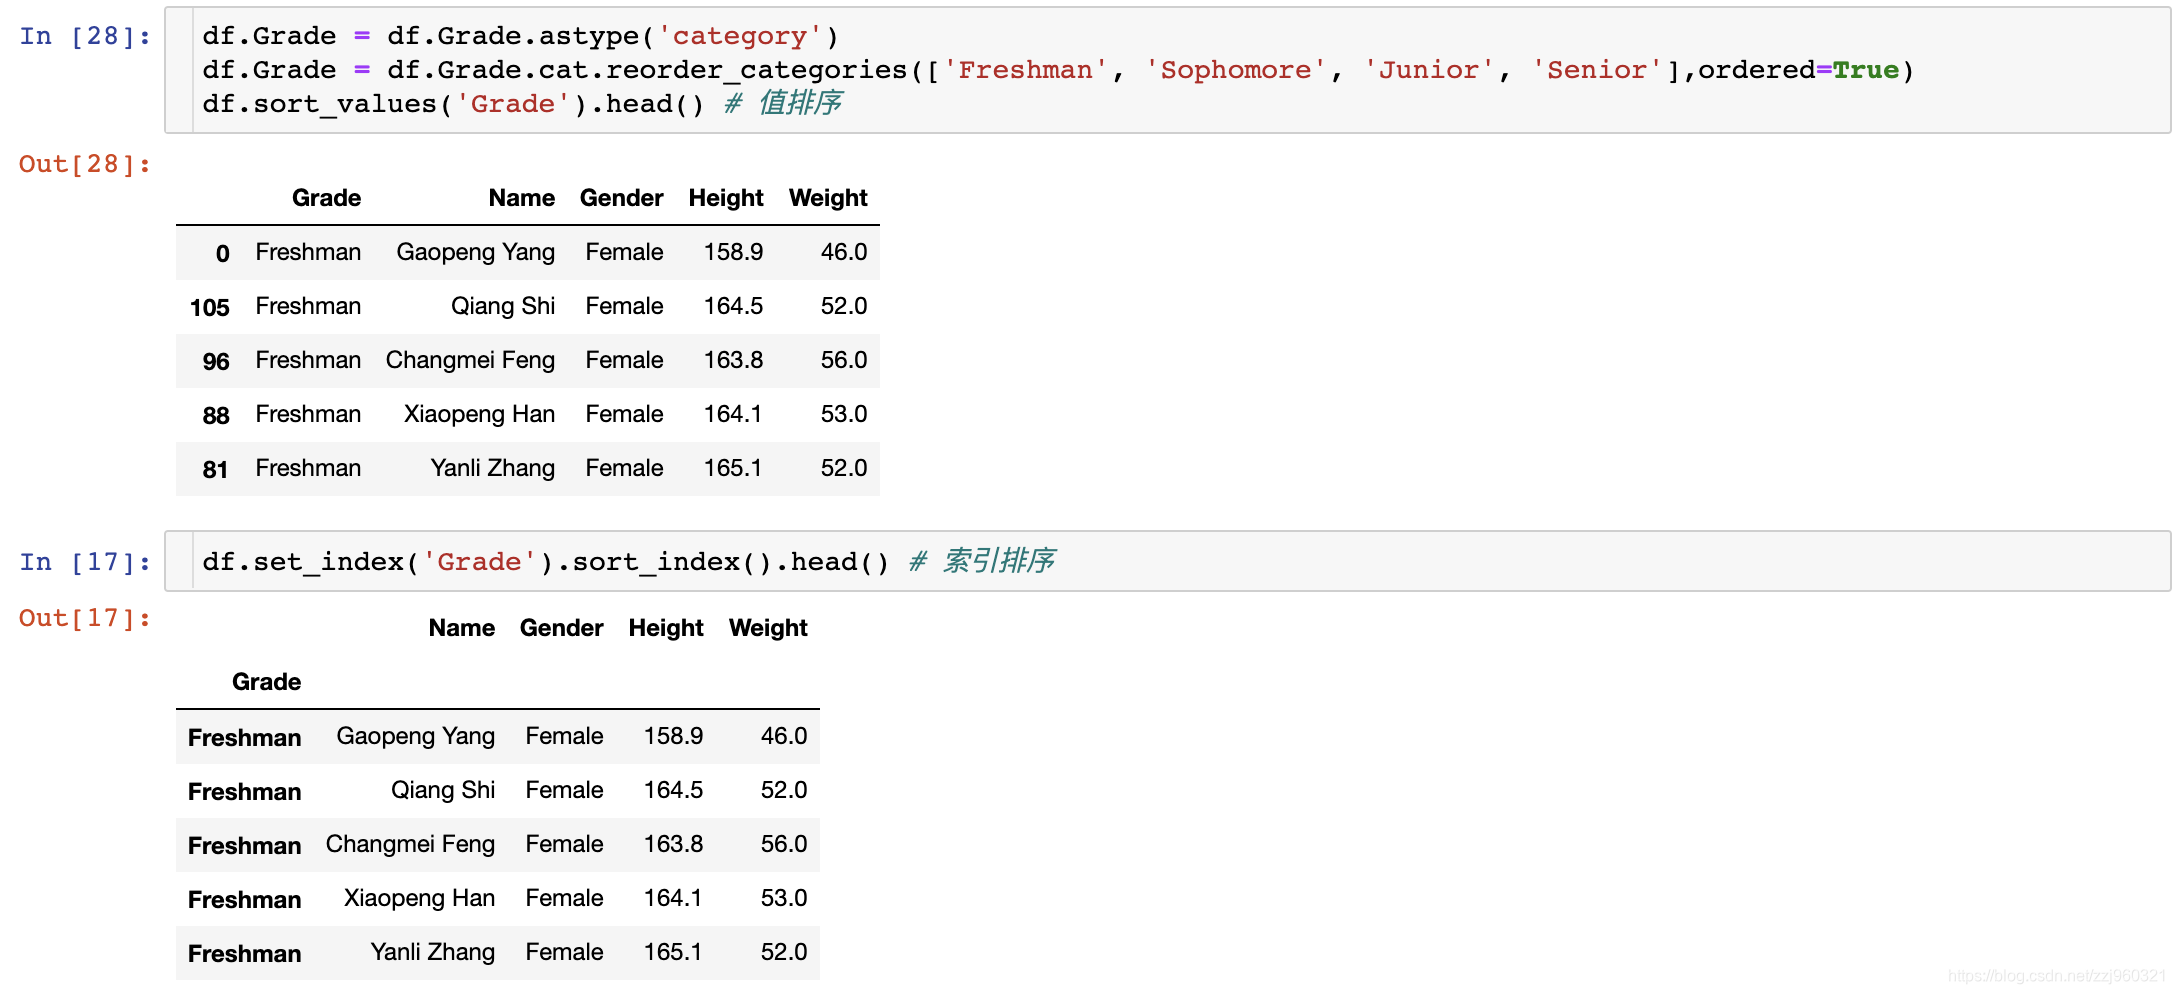Viewport: 2174px width, 994px height.
Task: Click height 163.8 in Out[28] table
Action: point(733,360)
